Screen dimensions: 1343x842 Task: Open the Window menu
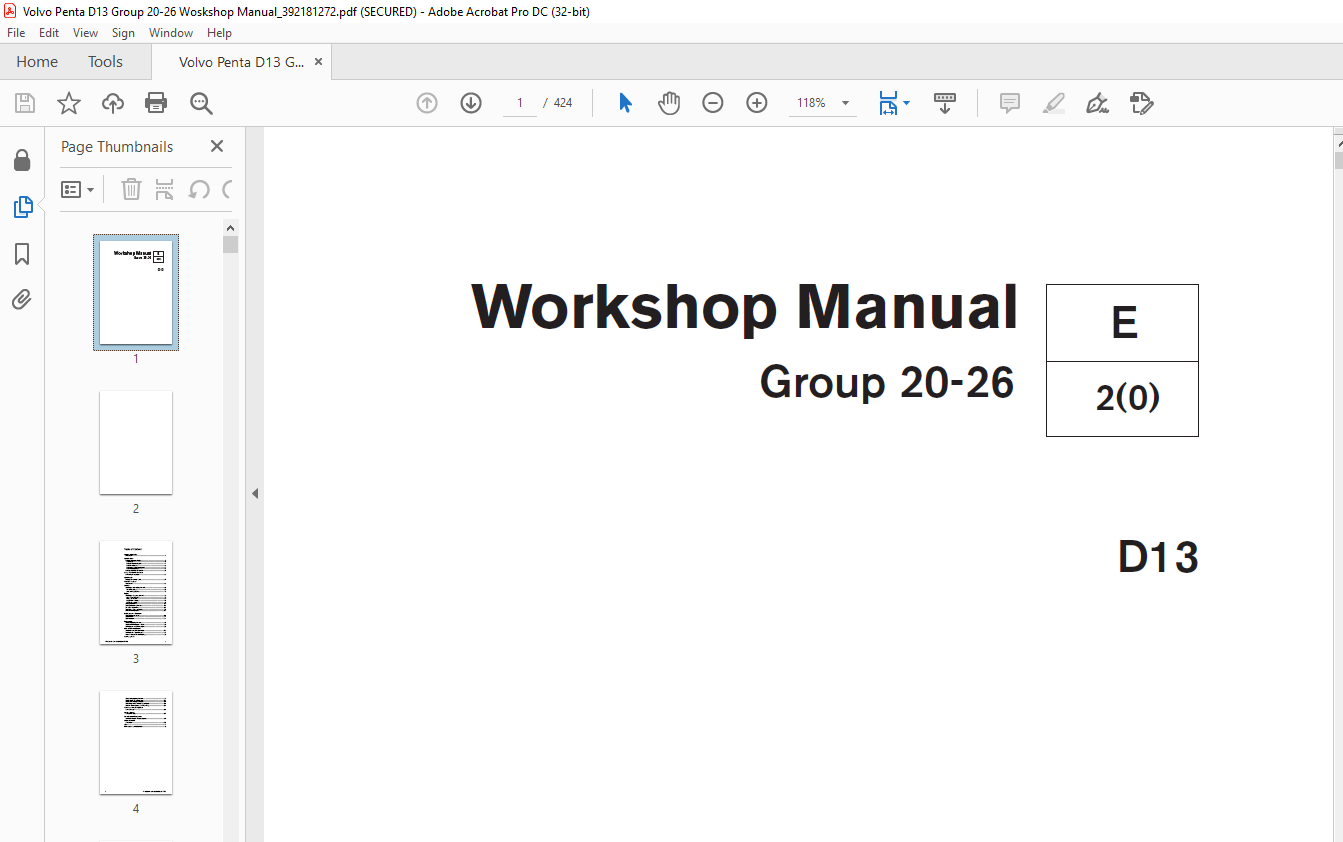click(171, 33)
